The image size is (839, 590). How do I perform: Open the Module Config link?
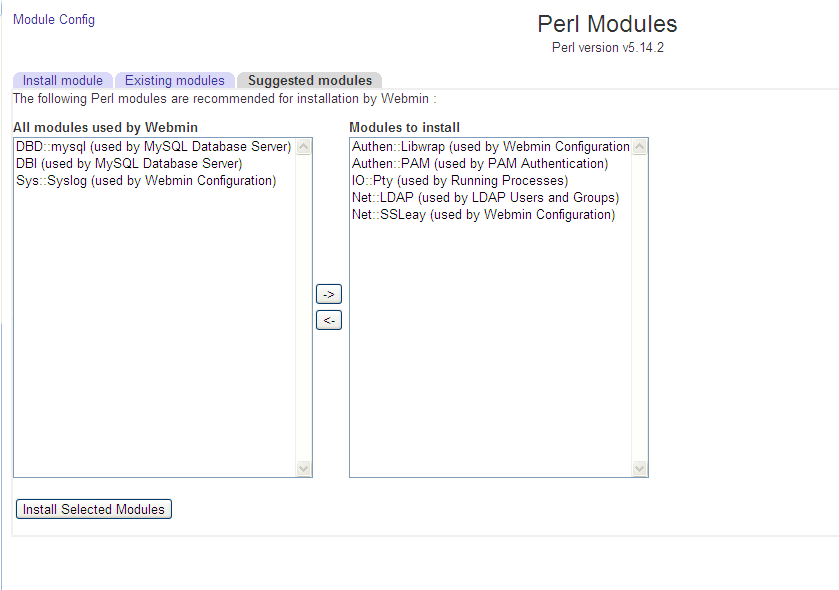pos(54,19)
